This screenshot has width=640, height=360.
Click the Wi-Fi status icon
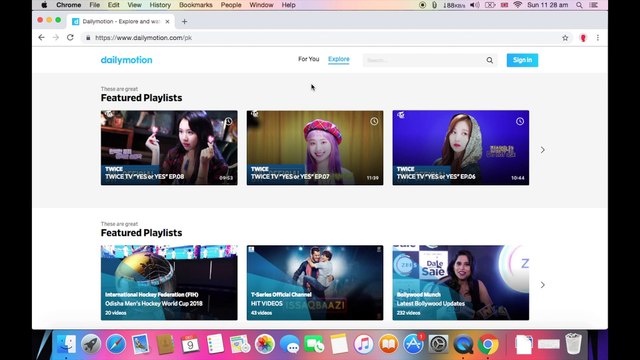tap(518, 5)
